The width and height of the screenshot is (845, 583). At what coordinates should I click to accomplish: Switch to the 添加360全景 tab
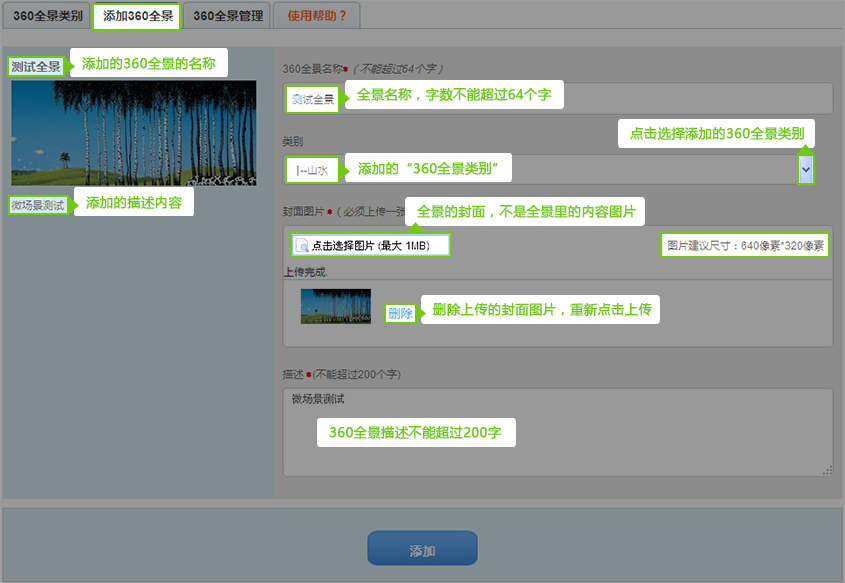[x=137, y=16]
